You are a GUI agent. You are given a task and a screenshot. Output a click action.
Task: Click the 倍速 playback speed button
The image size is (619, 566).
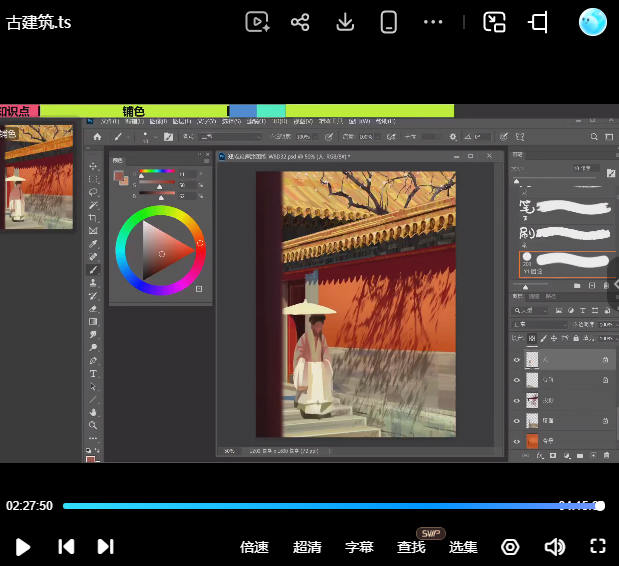point(254,547)
